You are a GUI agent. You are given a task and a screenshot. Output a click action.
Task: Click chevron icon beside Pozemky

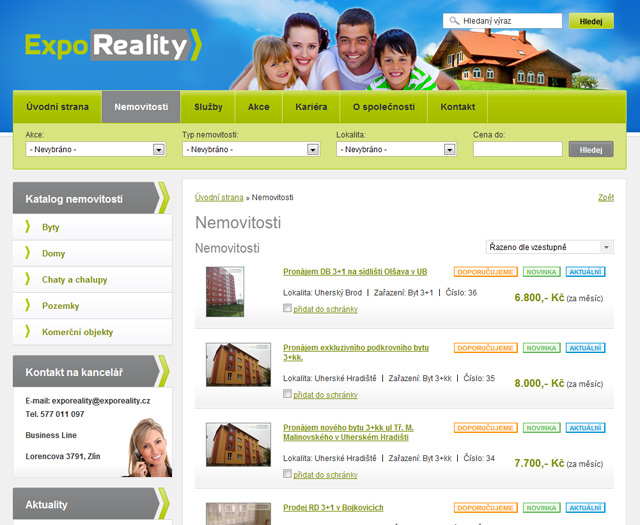(27, 305)
